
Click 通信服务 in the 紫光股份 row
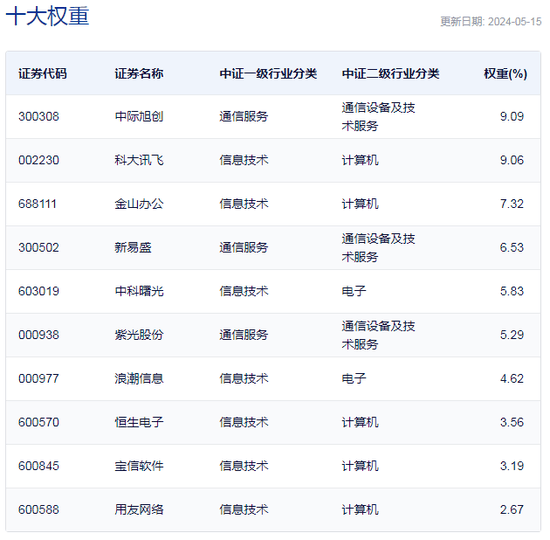click(x=244, y=335)
